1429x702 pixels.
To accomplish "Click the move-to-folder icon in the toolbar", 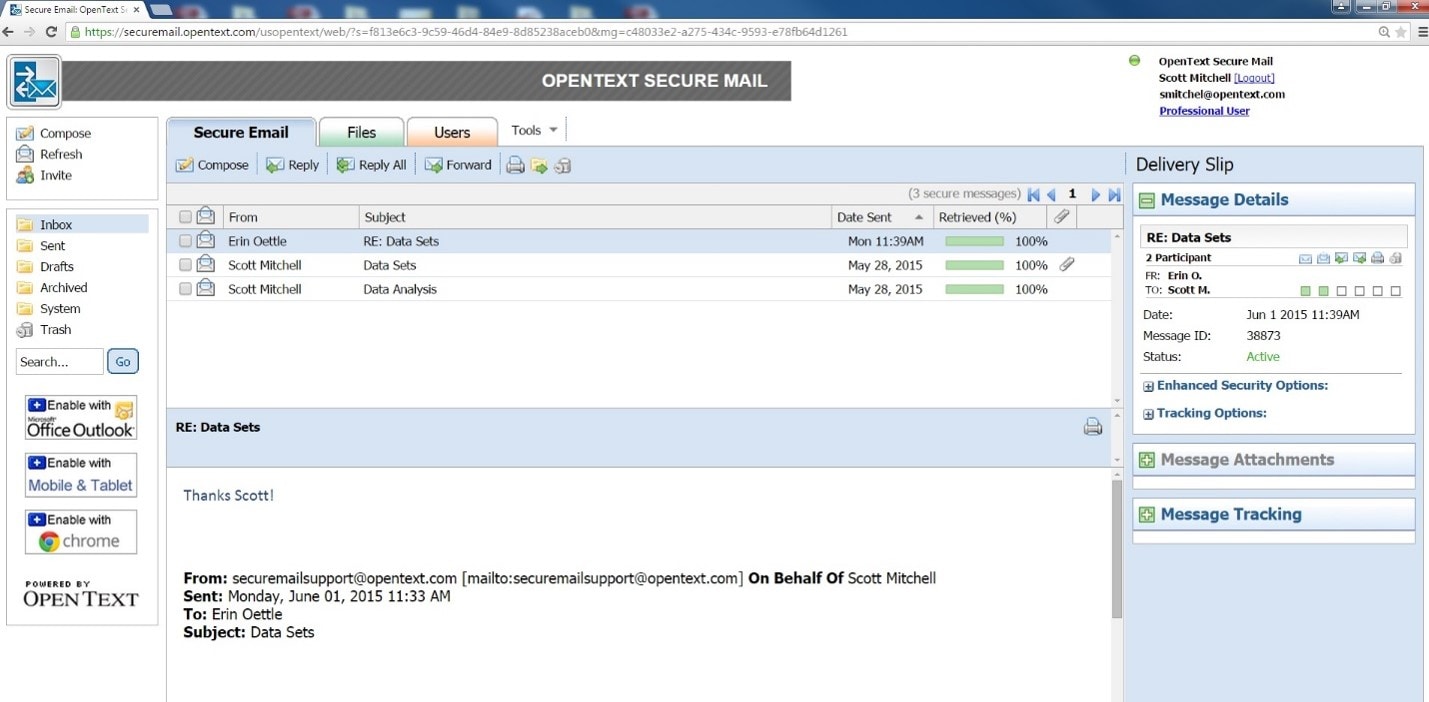I will [x=539, y=166].
